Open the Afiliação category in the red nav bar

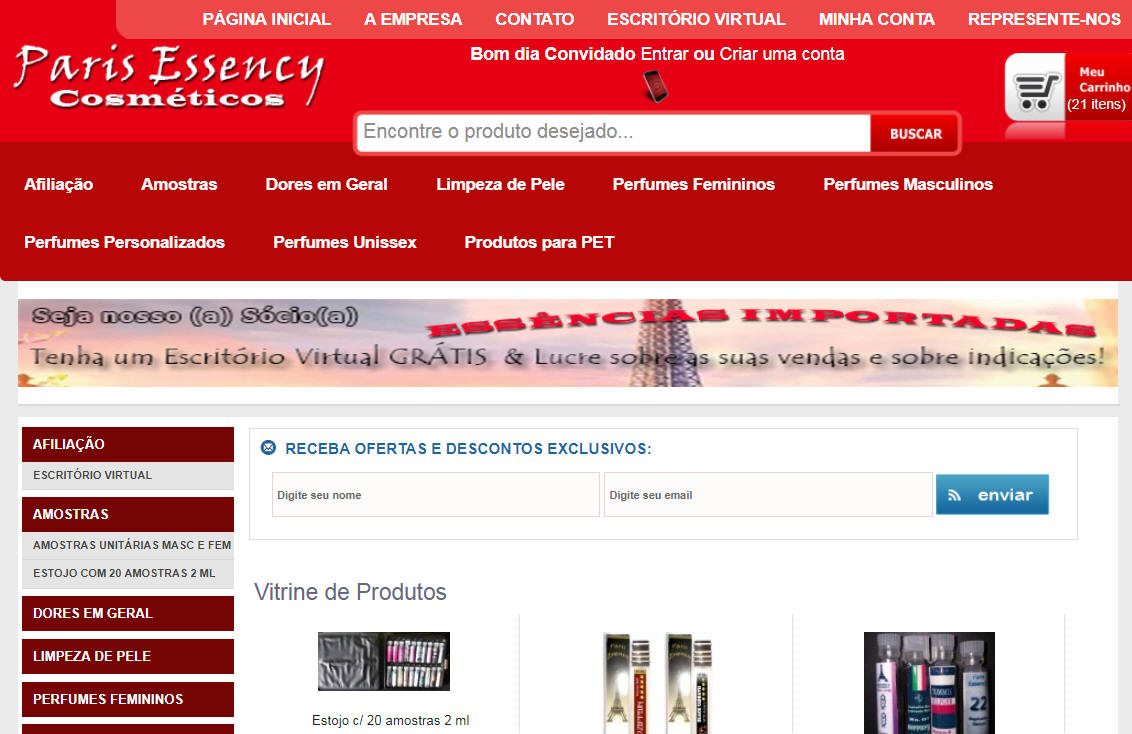pos(58,184)
